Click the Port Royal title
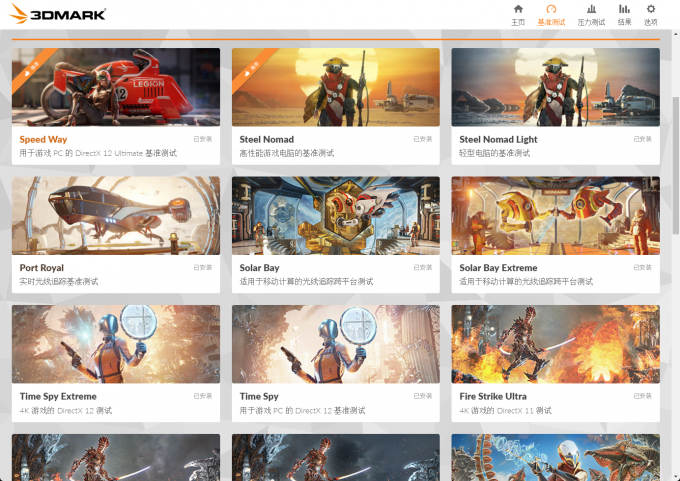The image size is (680, 481). point(42,268)
